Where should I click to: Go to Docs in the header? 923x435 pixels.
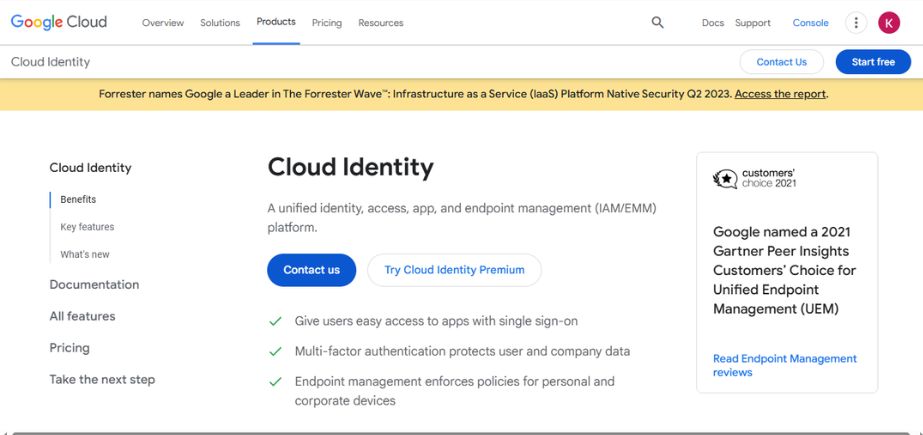(713, 23)
